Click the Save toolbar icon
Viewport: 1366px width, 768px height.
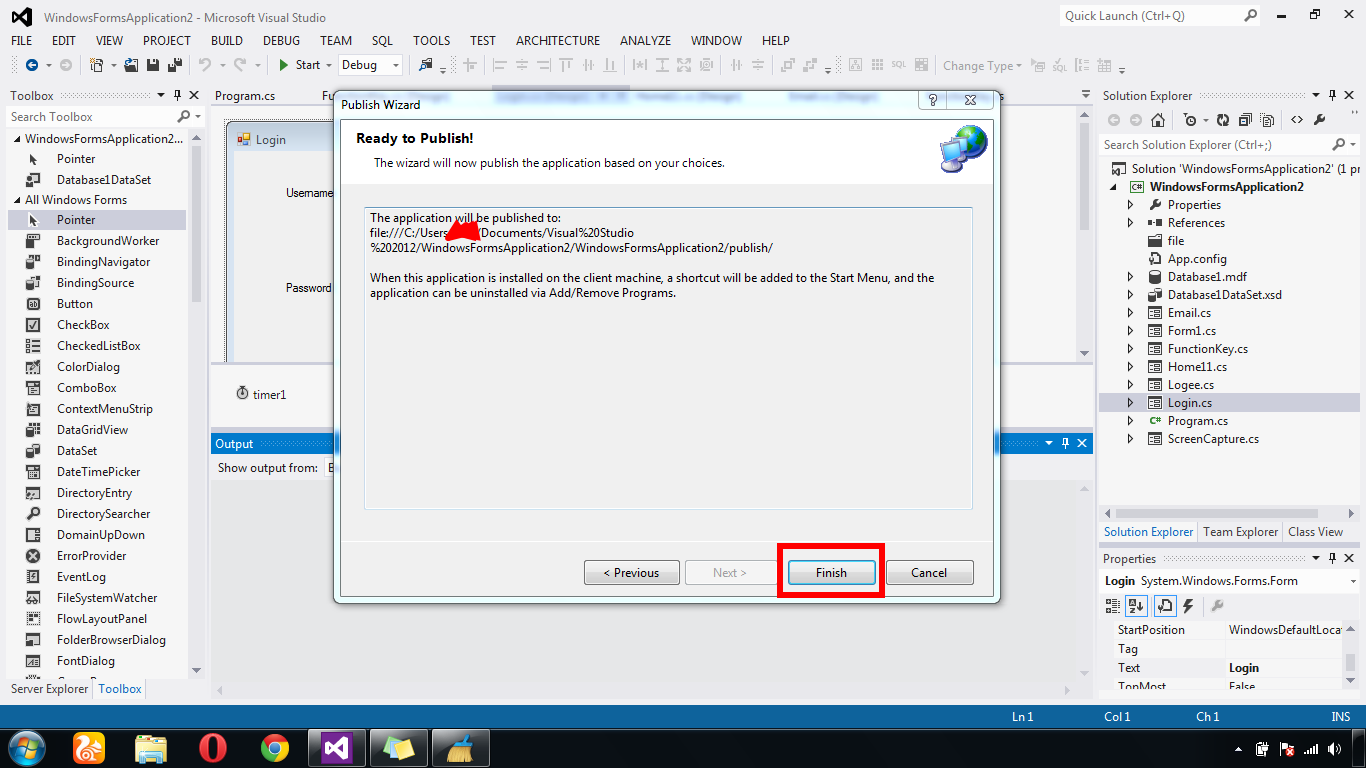(153, 65)
